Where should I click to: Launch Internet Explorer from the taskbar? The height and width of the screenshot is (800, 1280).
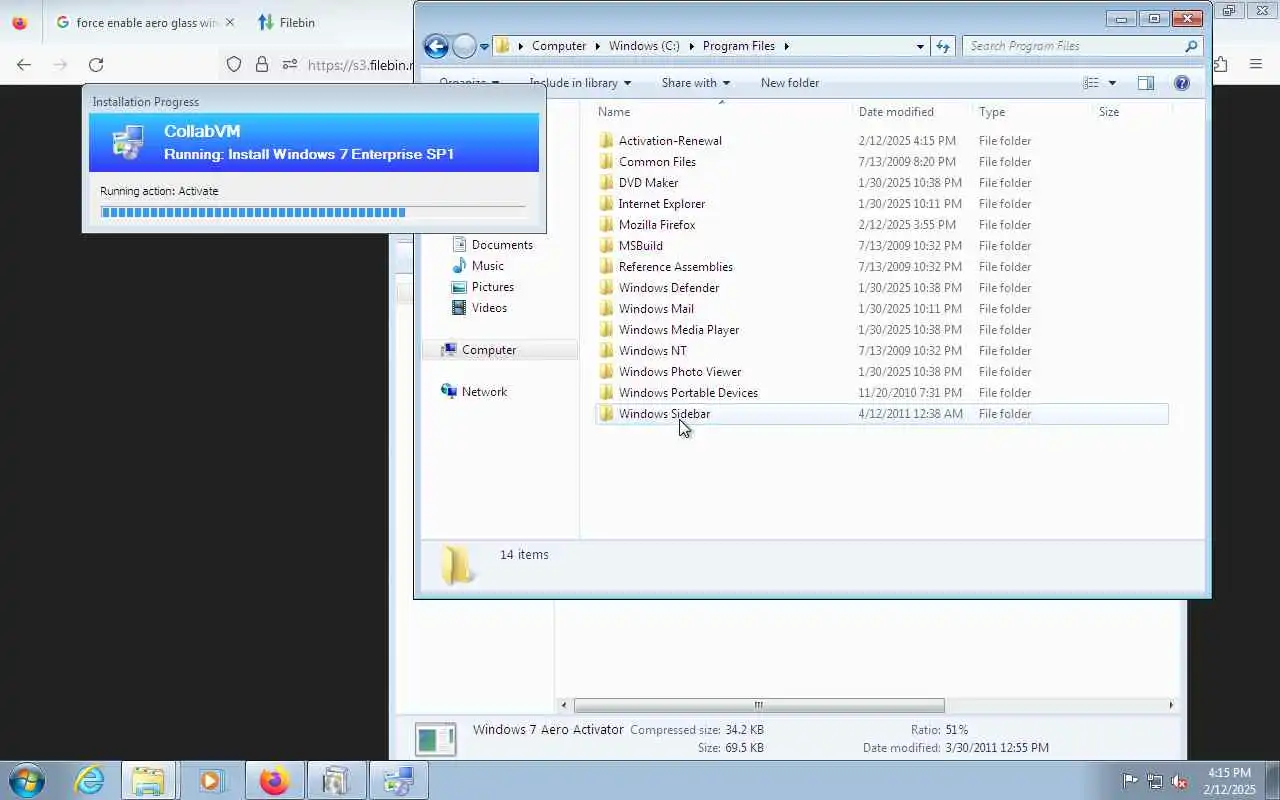[90, 780]
